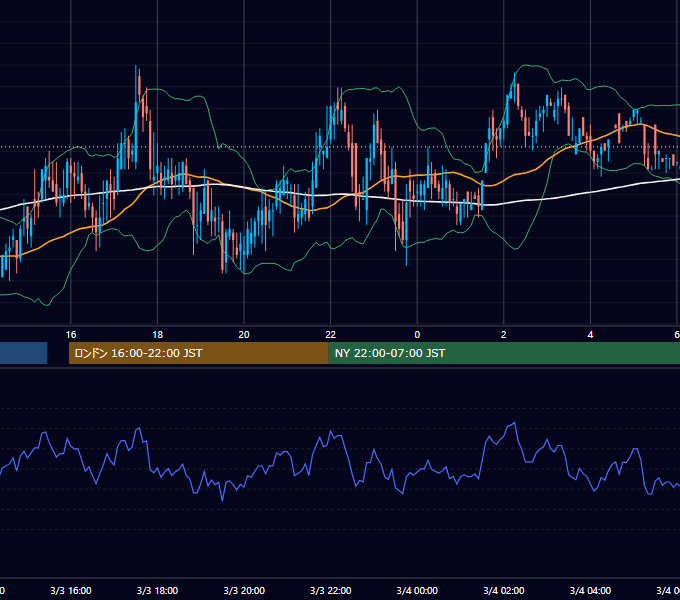Click the 20 hour label on price chart axis

244,334
